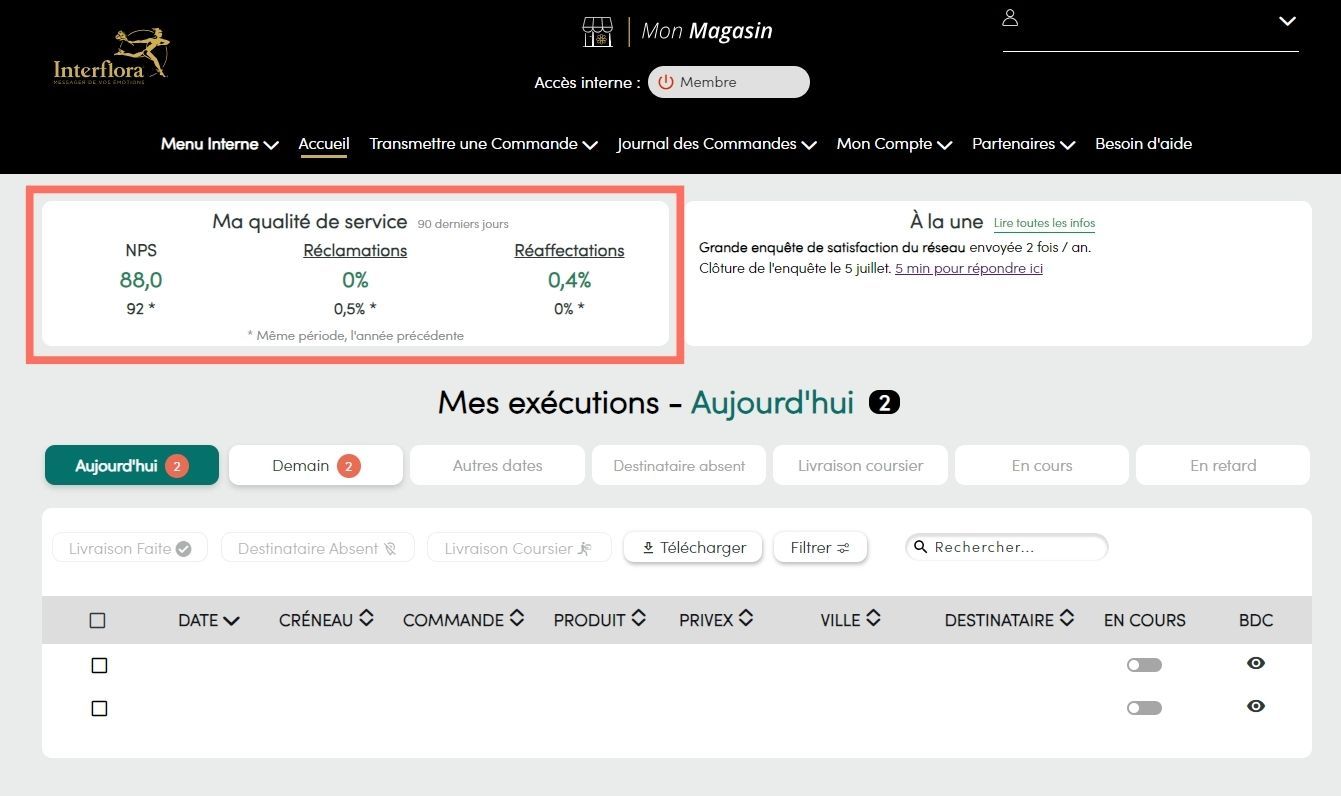Screen dimensions: 1341x796
Task: Click the Destinataire Absent button
Action: 318,548
